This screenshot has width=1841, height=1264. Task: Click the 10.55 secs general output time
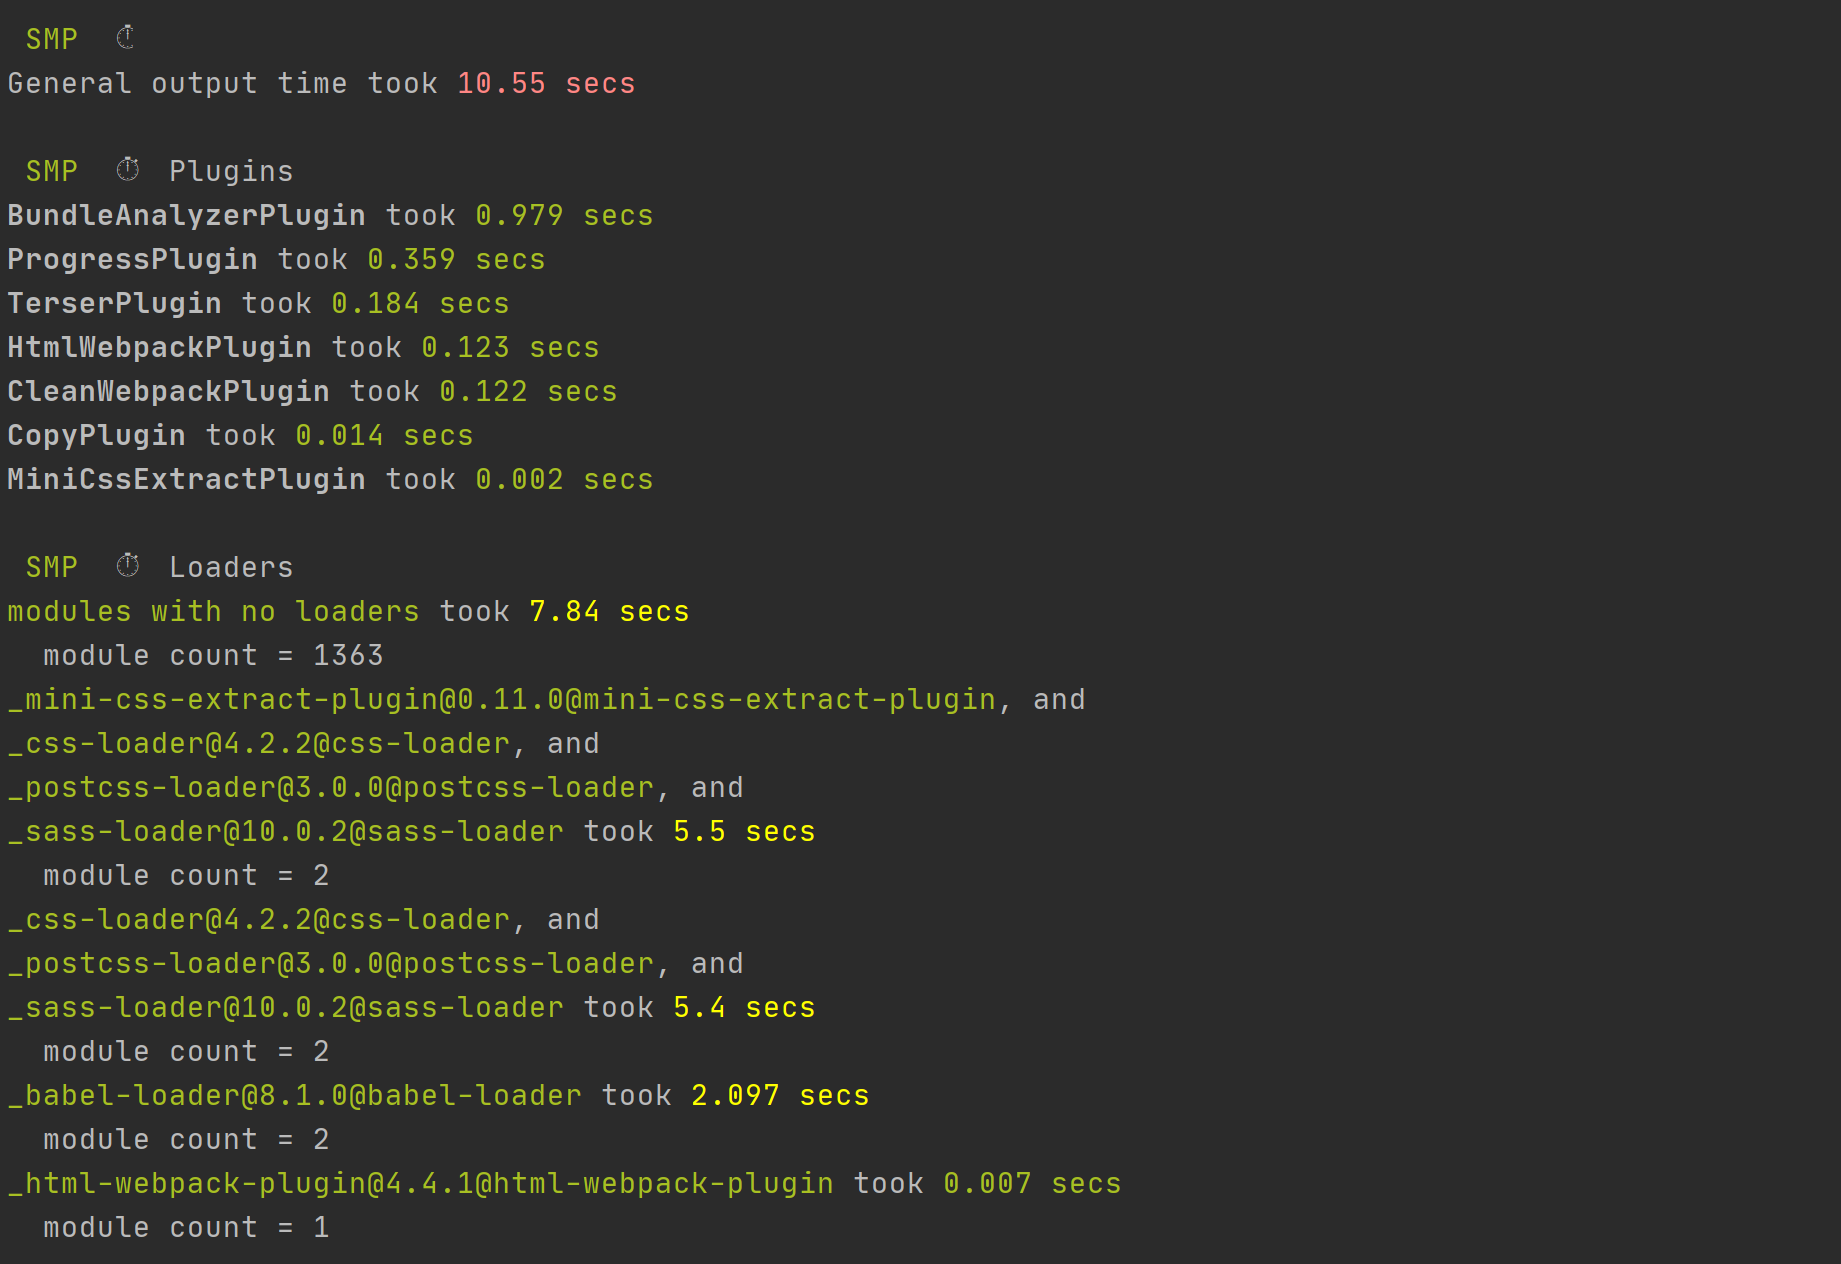pos(545,83)
